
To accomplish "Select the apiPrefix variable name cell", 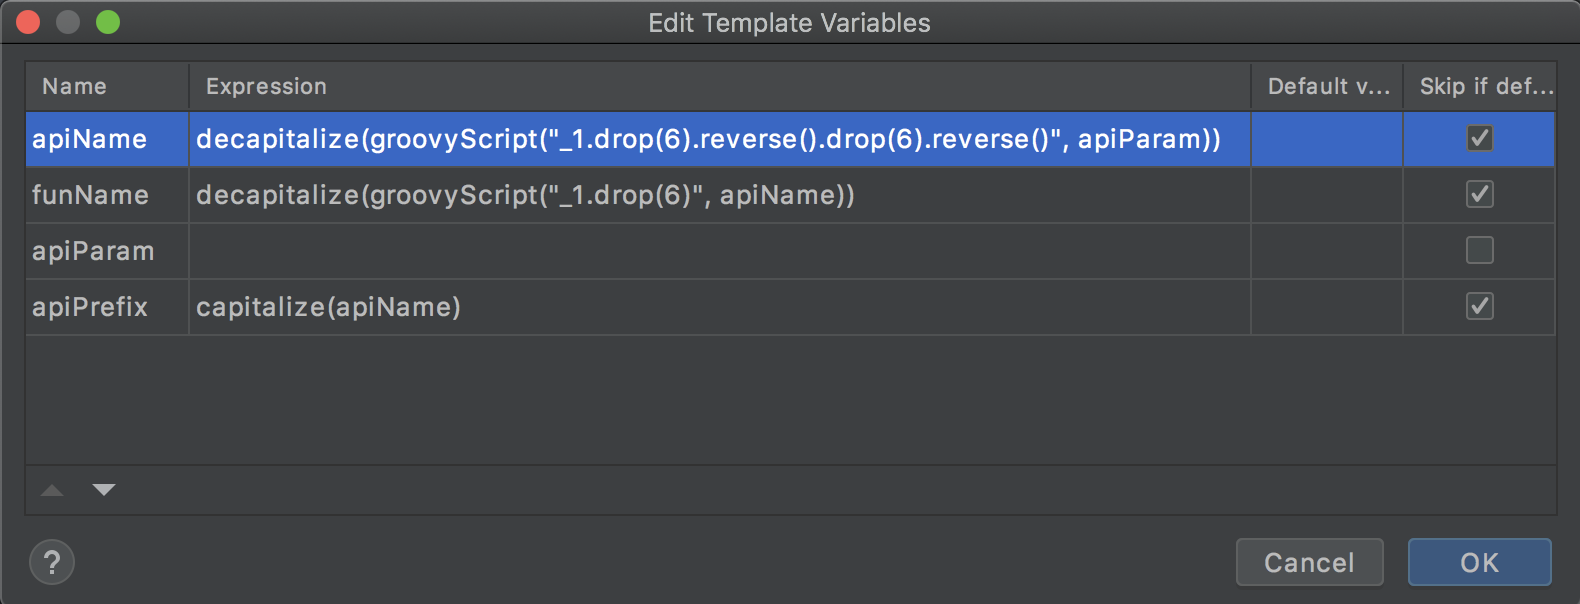I will pos(107,307).
